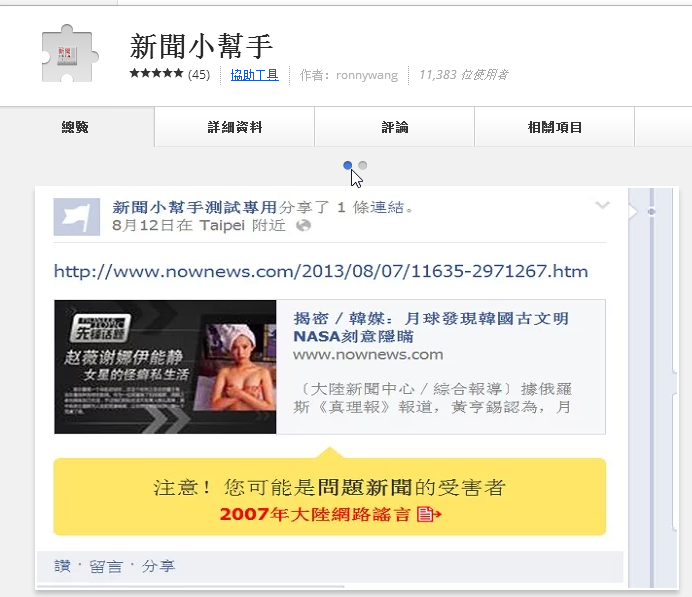Click the red document arrow icon in the yellow warning
692x597 pixels.
[x=429, y=514]
